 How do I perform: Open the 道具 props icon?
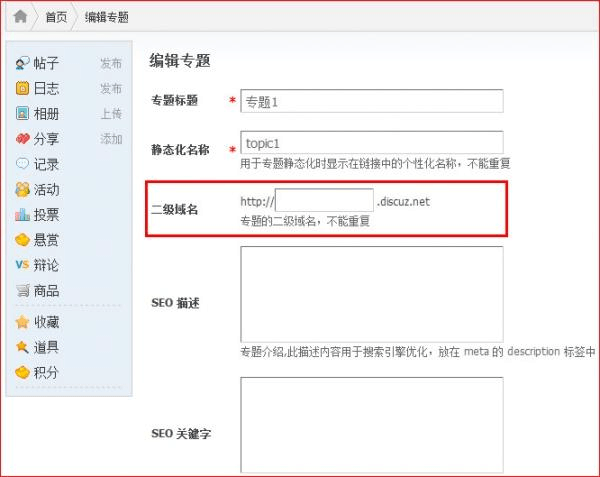[22, 347]
